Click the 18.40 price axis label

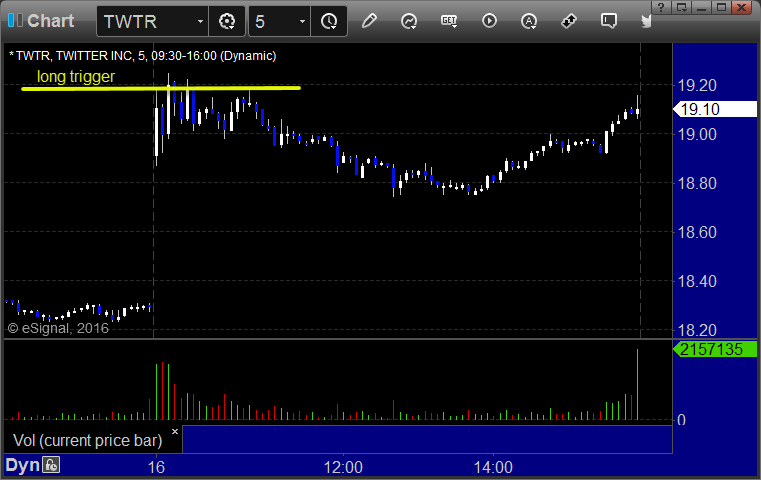pos(697,281)
